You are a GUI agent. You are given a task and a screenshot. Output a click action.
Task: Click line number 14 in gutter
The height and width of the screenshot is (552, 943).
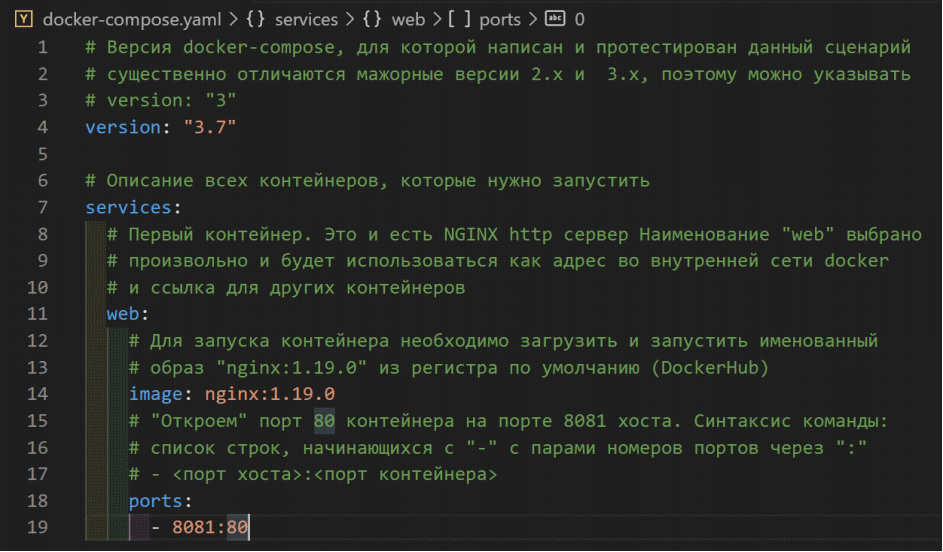click(x=37, y=394)
